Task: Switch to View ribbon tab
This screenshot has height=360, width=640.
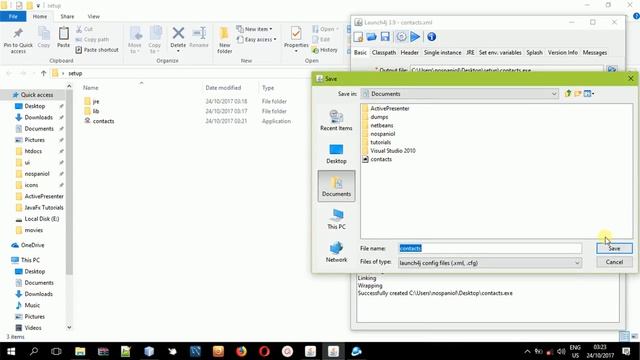Action: (x=93, y=16)
